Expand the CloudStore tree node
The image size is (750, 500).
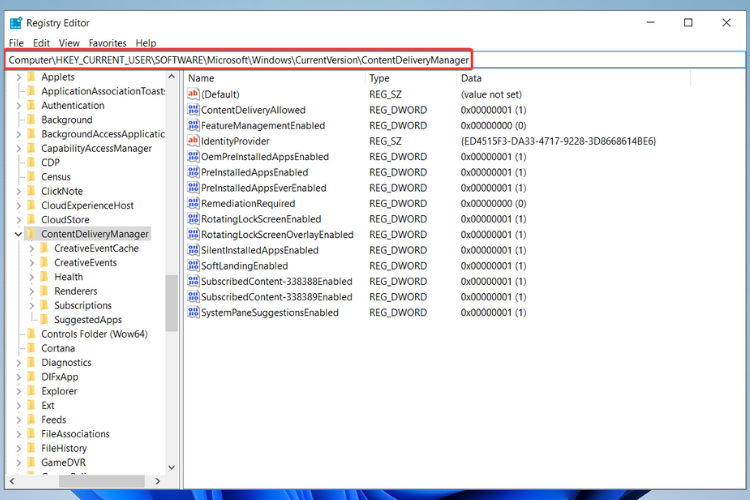18,220
